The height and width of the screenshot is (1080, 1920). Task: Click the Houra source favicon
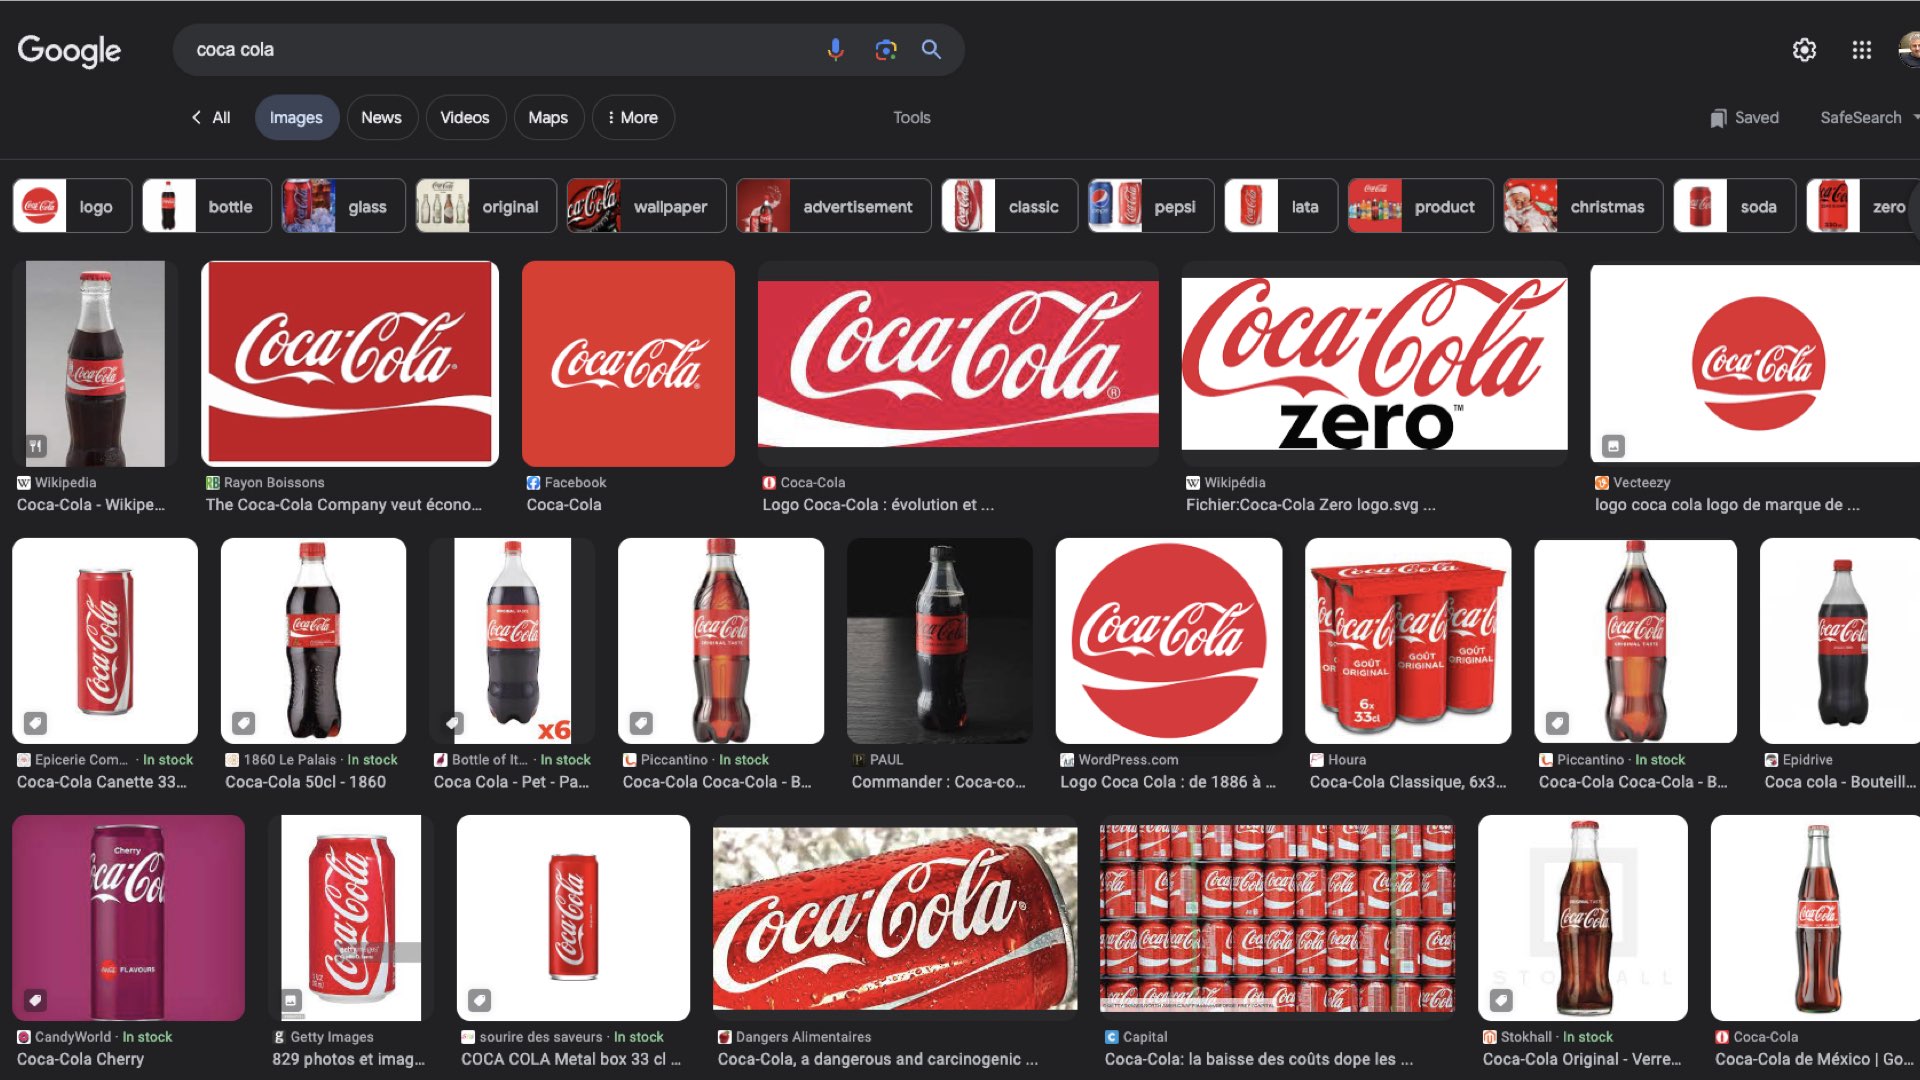1317,760
